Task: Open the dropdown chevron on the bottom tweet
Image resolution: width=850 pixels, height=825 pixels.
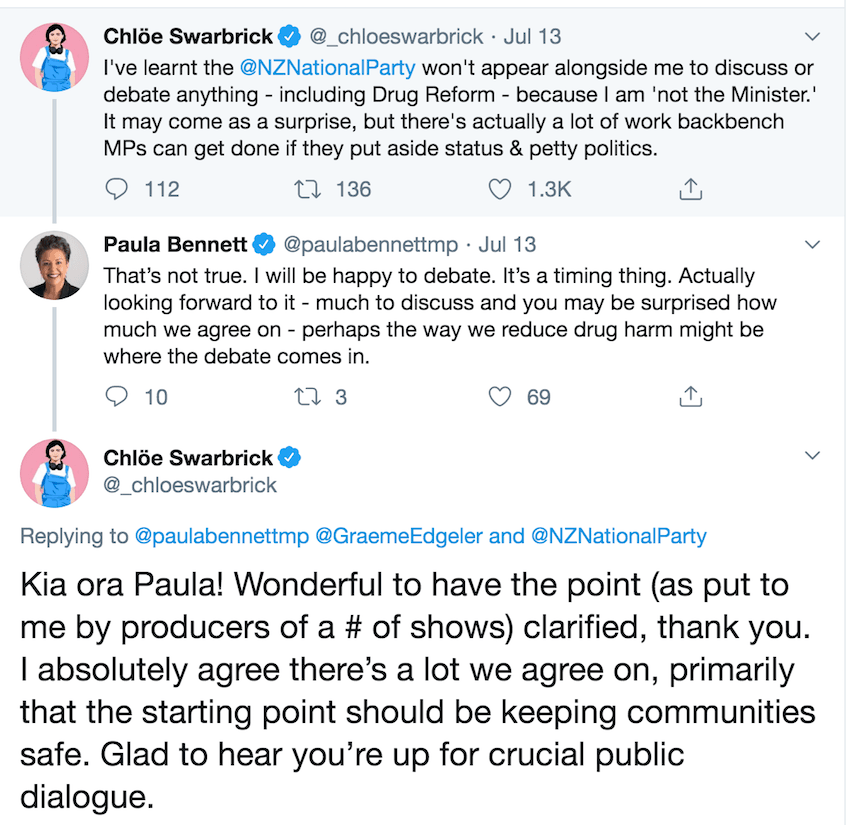Action: point(813,457)
